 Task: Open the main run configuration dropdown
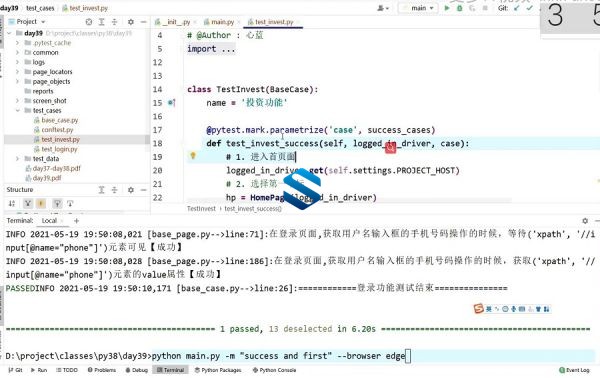click(x=418, y=8)
